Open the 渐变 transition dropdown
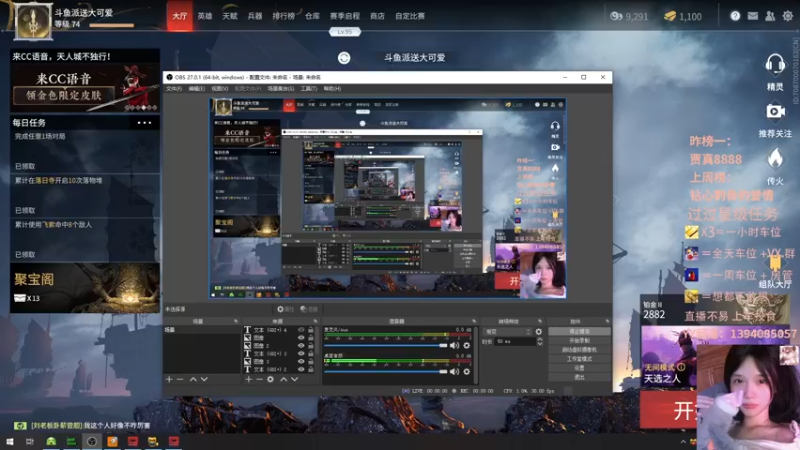 coord(508,332)
